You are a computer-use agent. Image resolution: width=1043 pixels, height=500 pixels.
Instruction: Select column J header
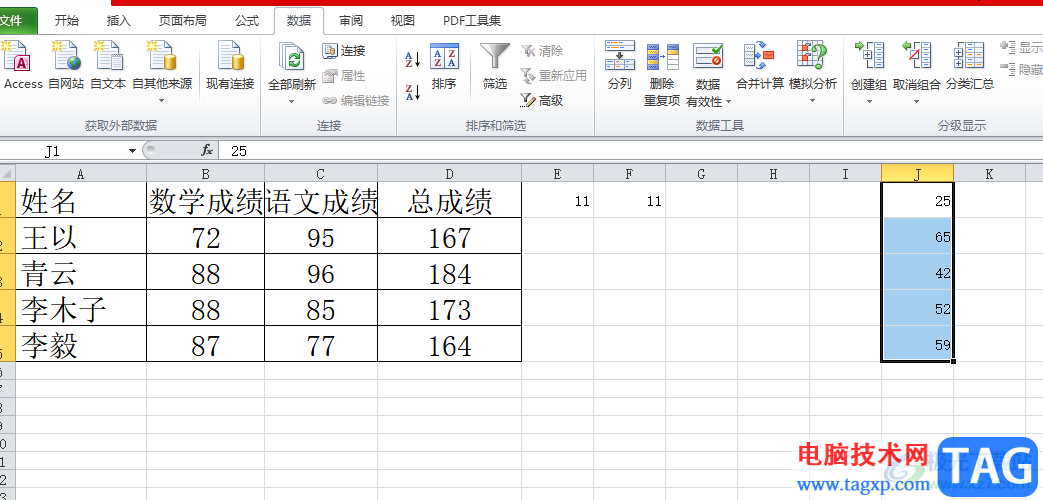coord(917,174)
